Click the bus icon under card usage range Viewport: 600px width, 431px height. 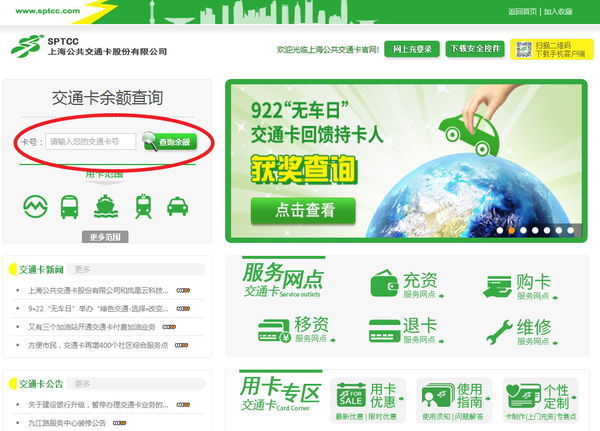click(x=70, y=207)
